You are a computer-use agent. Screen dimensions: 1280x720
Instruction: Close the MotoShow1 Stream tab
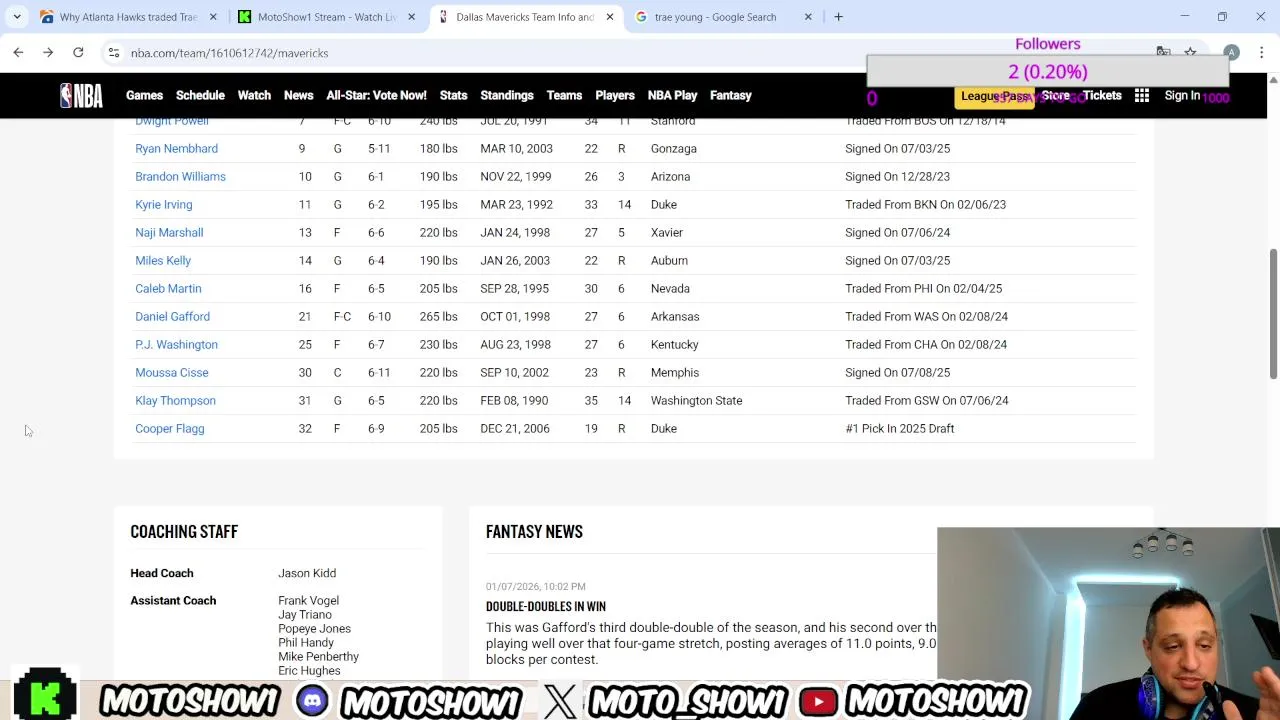tap(411, 17)
